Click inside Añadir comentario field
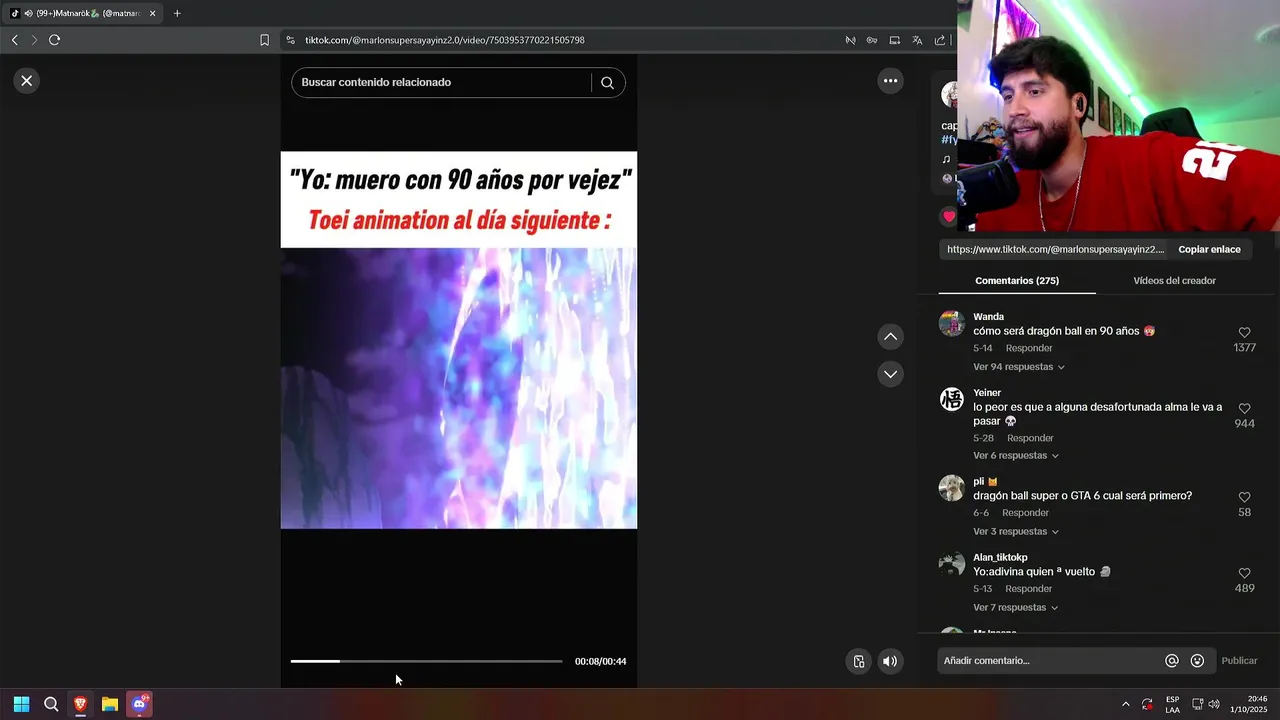1280x720 pixels. [x=1050, y=661]
